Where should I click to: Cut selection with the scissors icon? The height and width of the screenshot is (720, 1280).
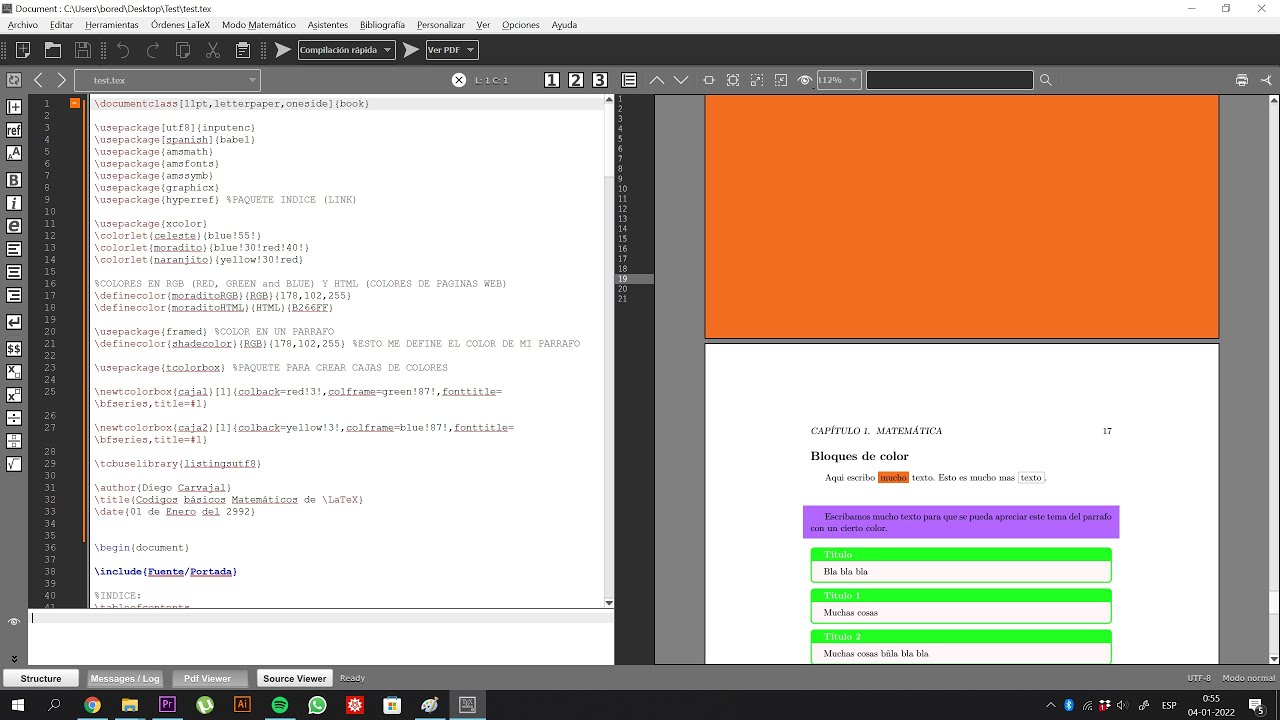(213, 50)
